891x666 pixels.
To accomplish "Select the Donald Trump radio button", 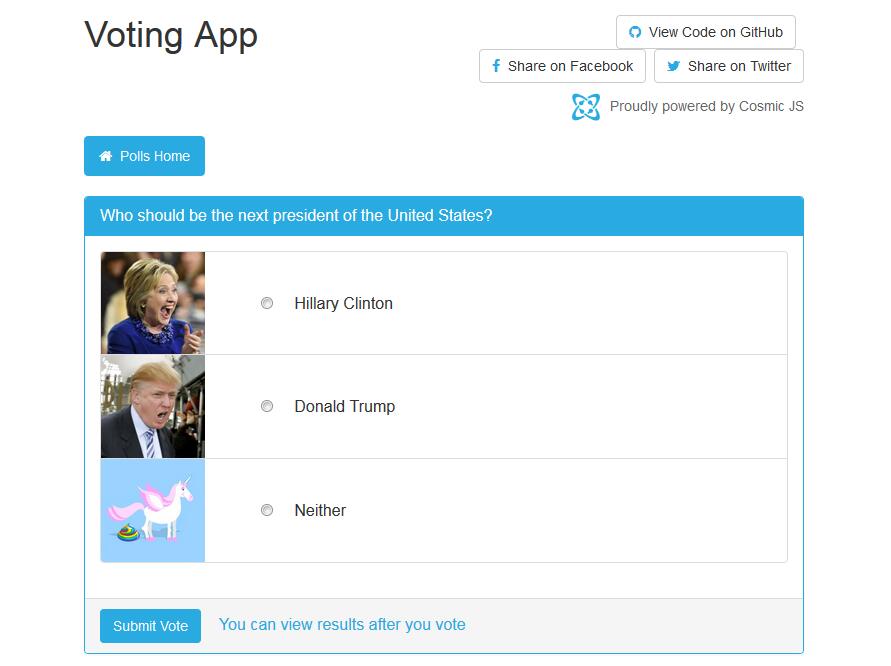I will (x=267, y=406).
